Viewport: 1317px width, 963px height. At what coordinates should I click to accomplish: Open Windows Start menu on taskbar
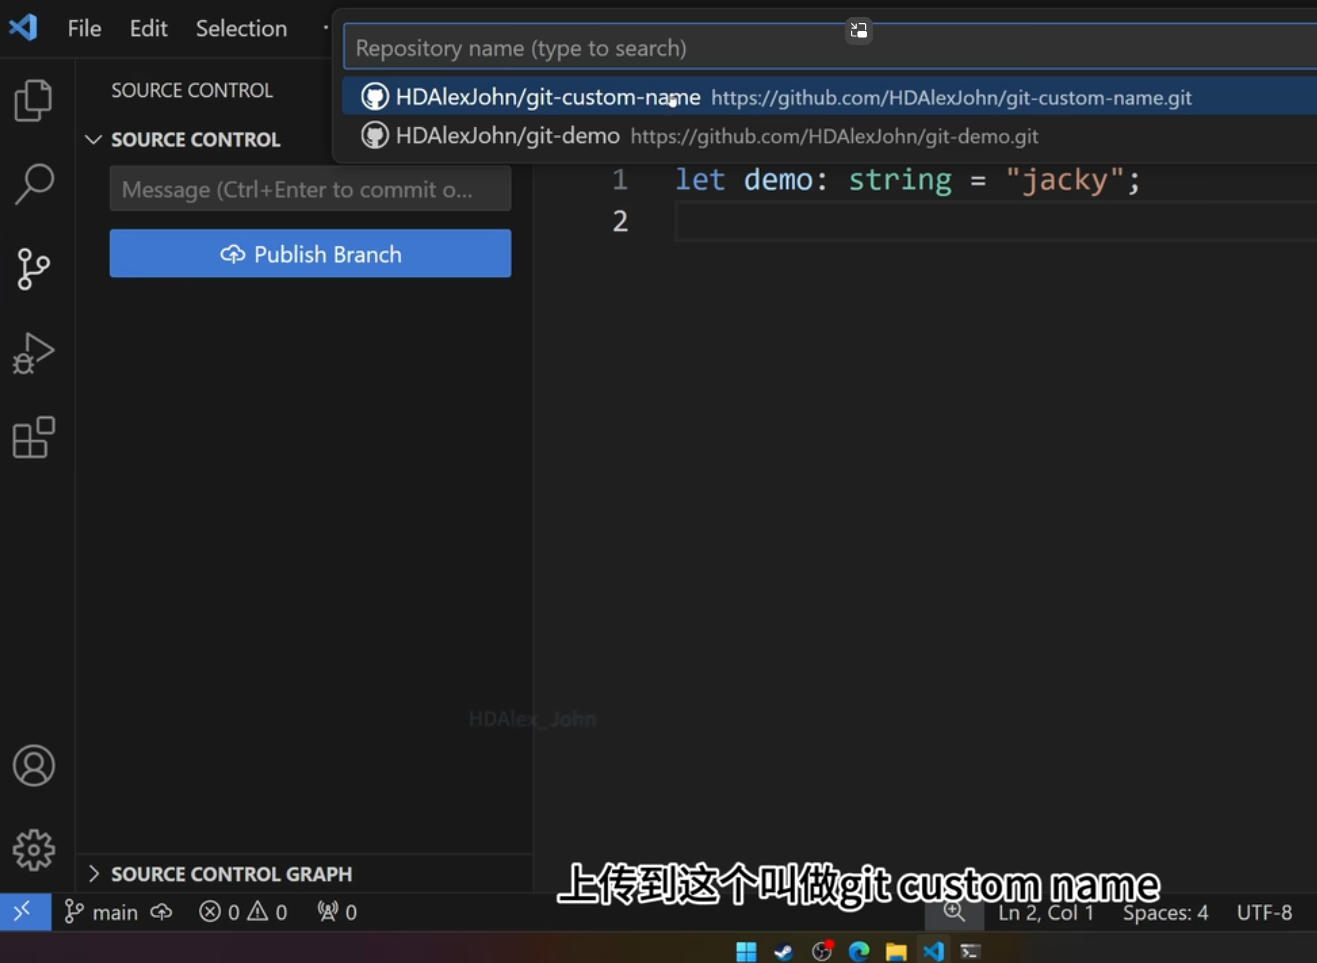pos(746,951)
